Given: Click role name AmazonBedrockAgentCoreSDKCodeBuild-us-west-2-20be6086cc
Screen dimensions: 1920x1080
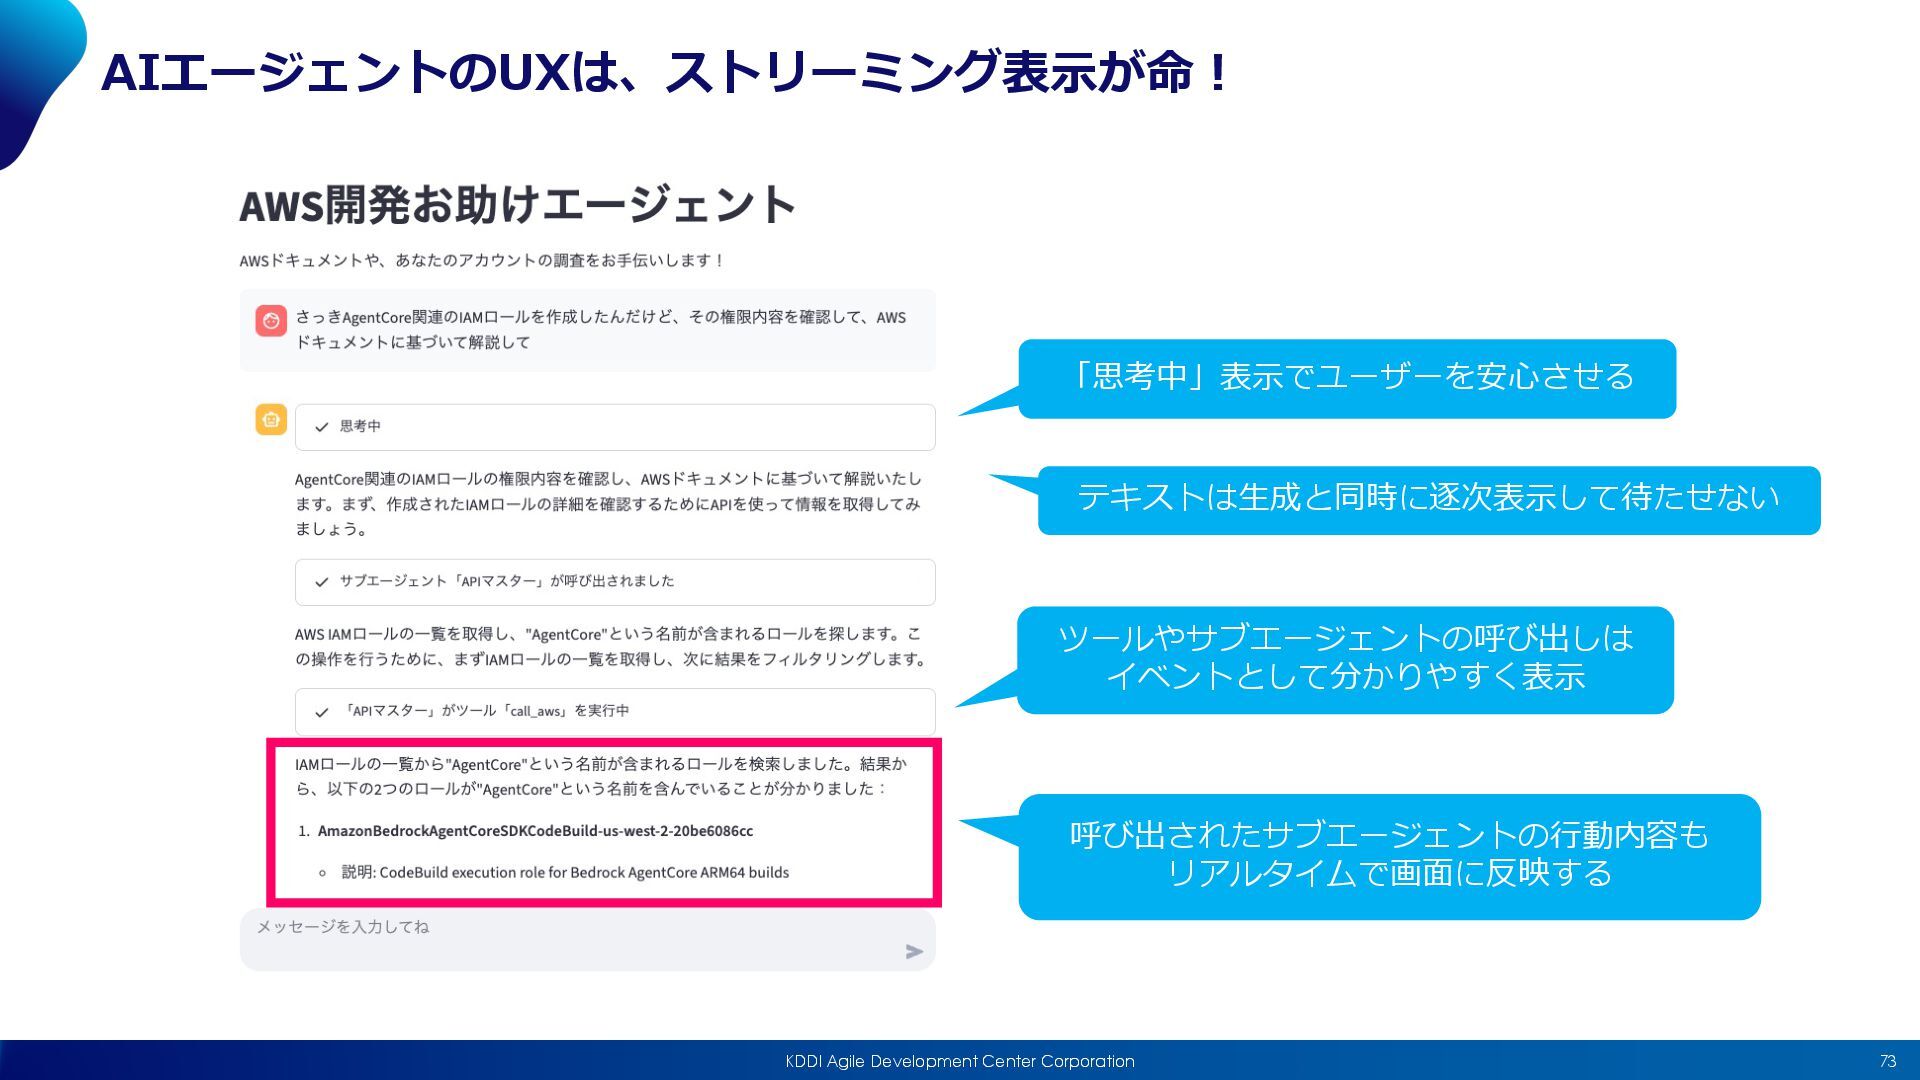Looking at the screenshot, I should click(x=535, y=831).
